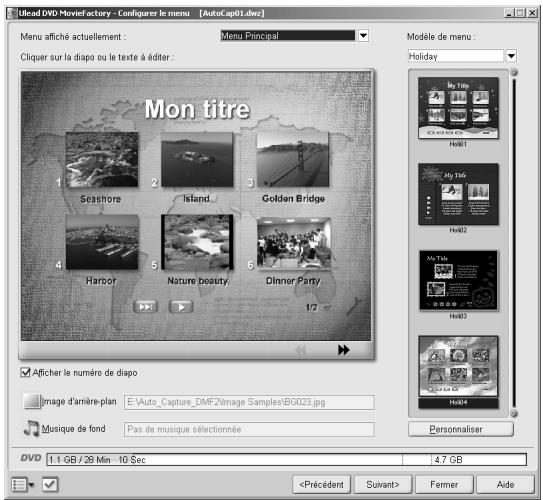Click the Holiday model combo box field
The height and width of the screenshot is (500, 543).
click(x=456, y=56)
